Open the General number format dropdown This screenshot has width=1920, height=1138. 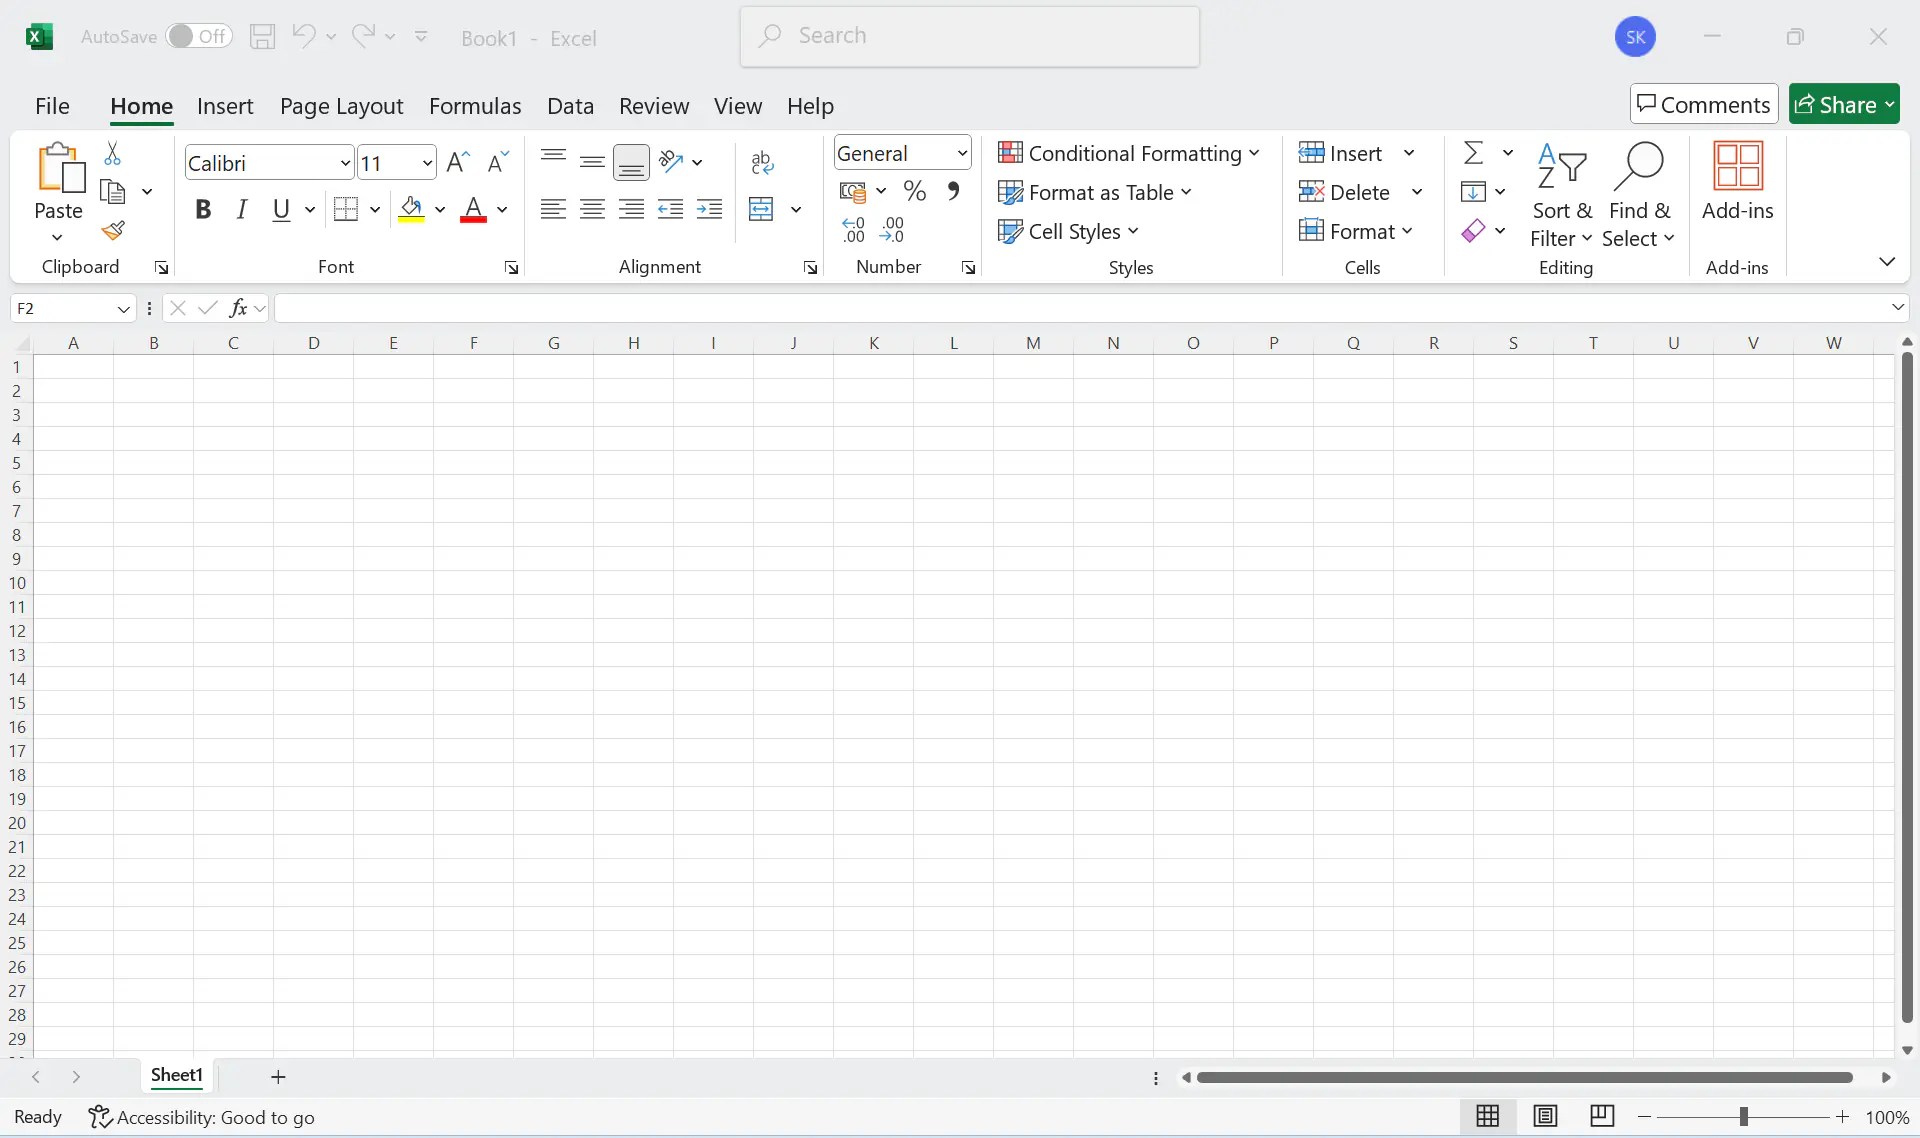click(x=962, y=153)
